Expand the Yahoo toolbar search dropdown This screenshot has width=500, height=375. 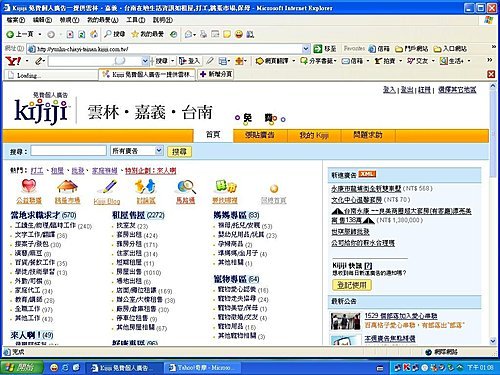point(145,61)
